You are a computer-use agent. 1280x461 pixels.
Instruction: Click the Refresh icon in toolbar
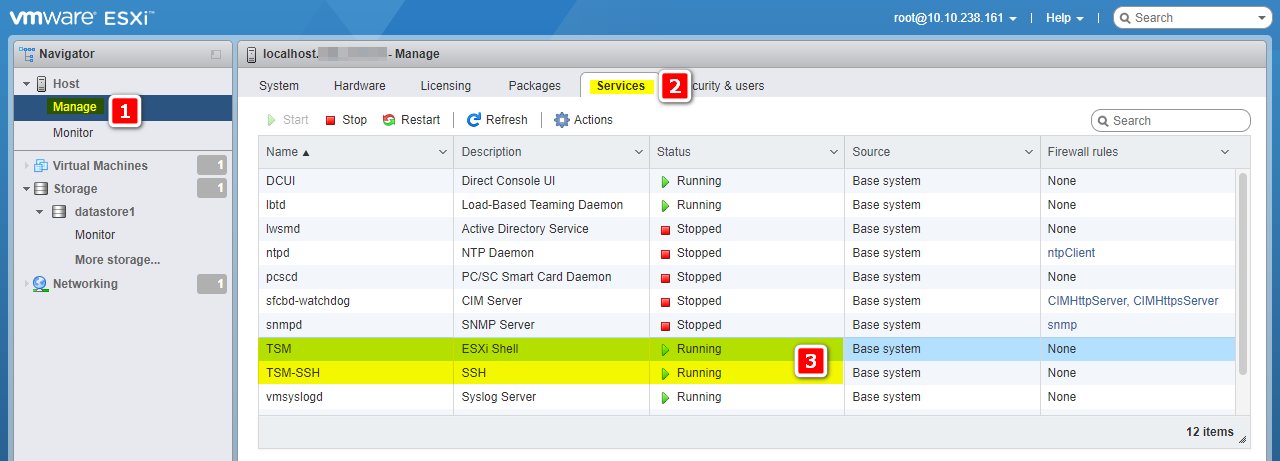pos(474,120)
